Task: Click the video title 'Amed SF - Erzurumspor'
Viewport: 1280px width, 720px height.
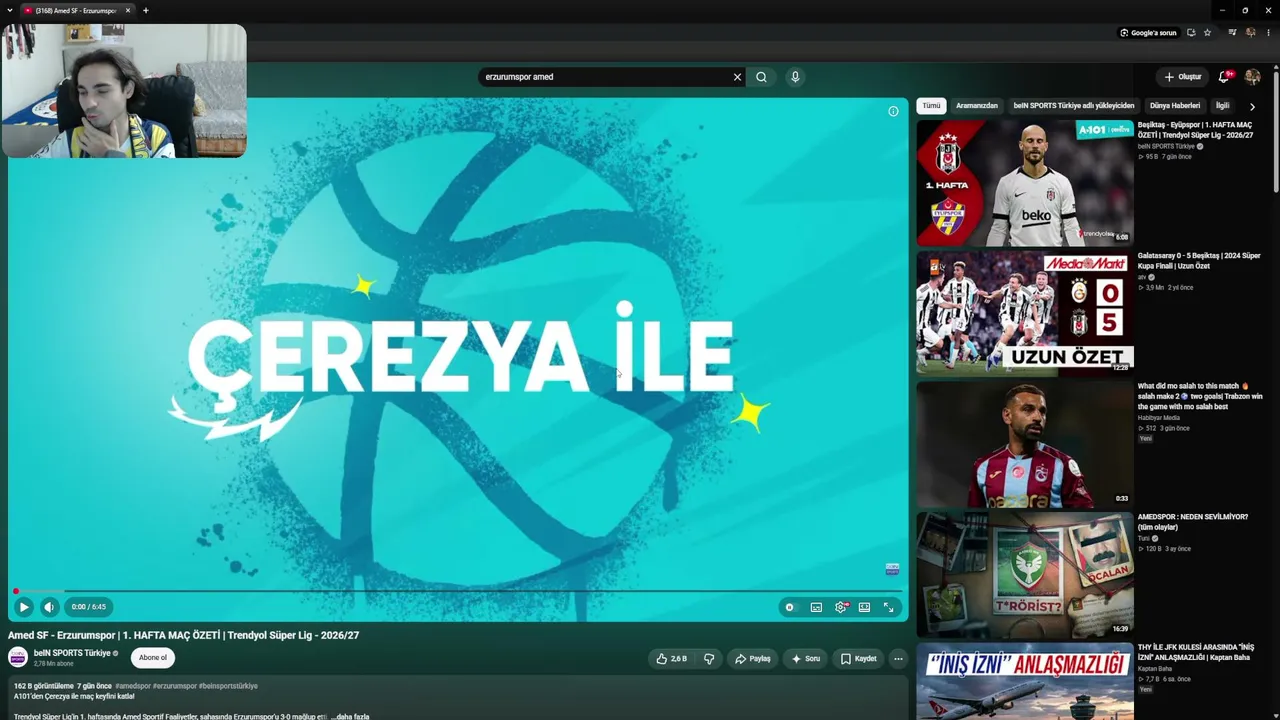Action: (x=183, y=635)
